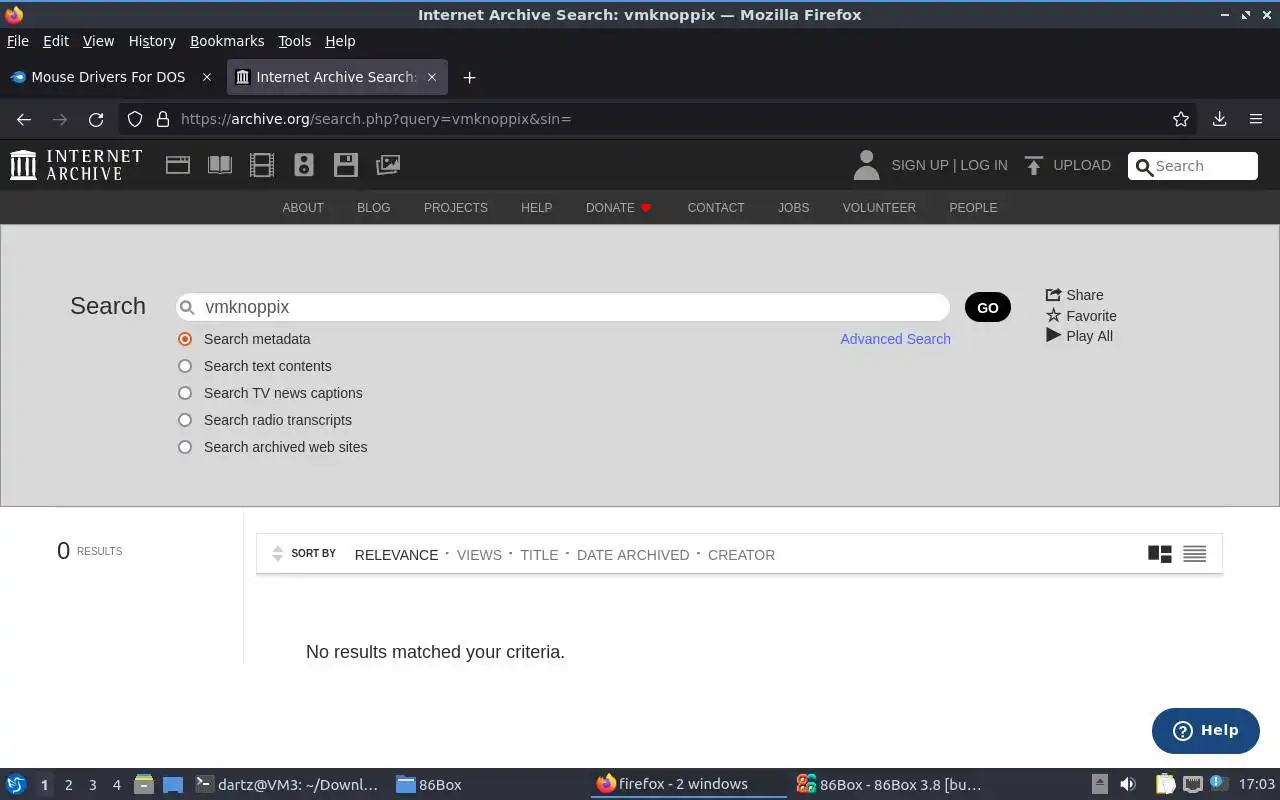Click the main vmknoppix search field

tap(563, 307)
